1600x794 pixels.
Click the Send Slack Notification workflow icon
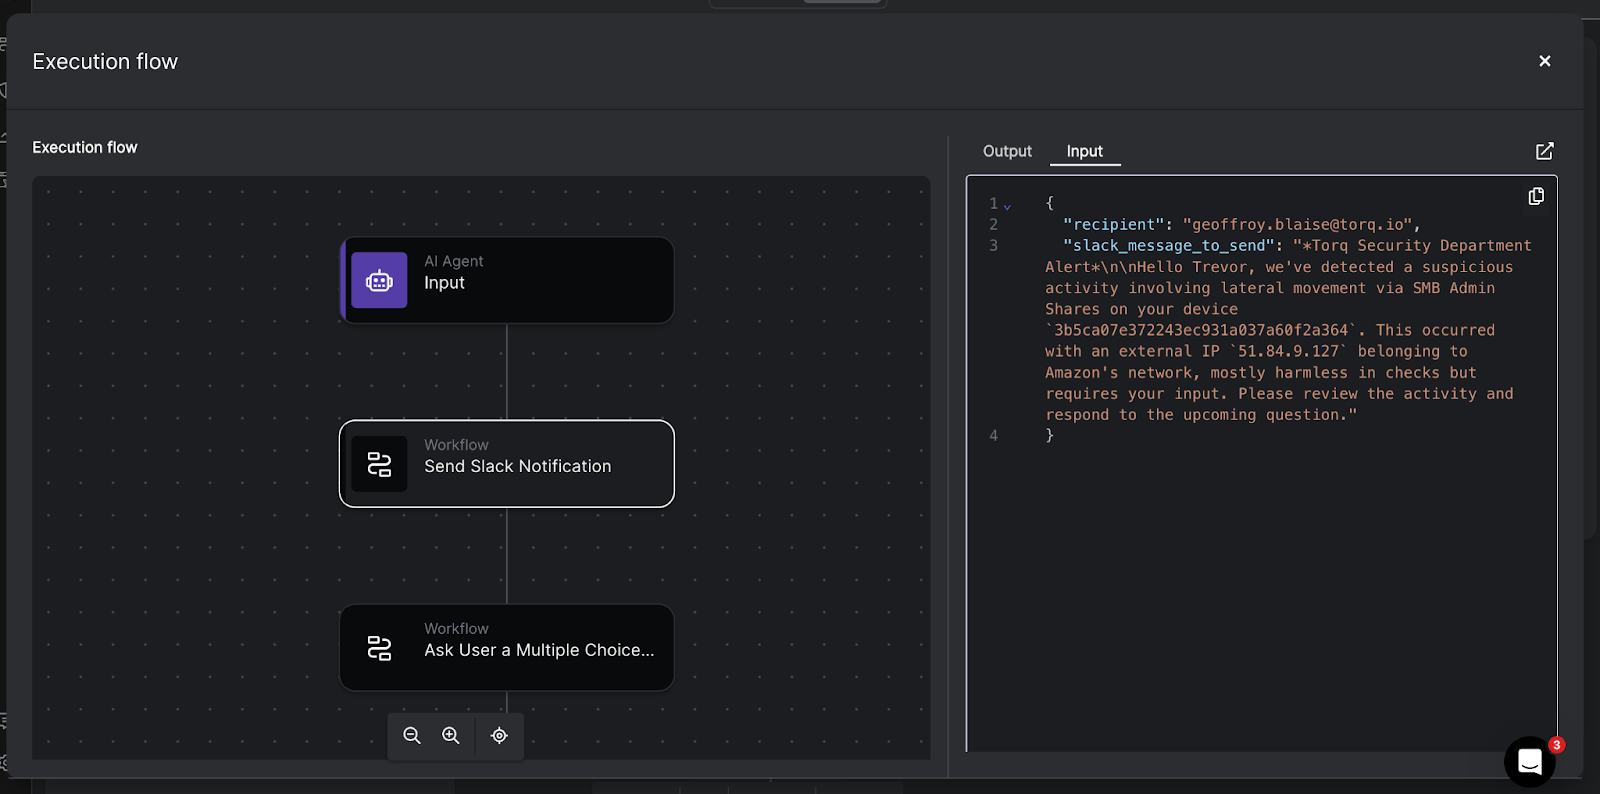(379, 464)
